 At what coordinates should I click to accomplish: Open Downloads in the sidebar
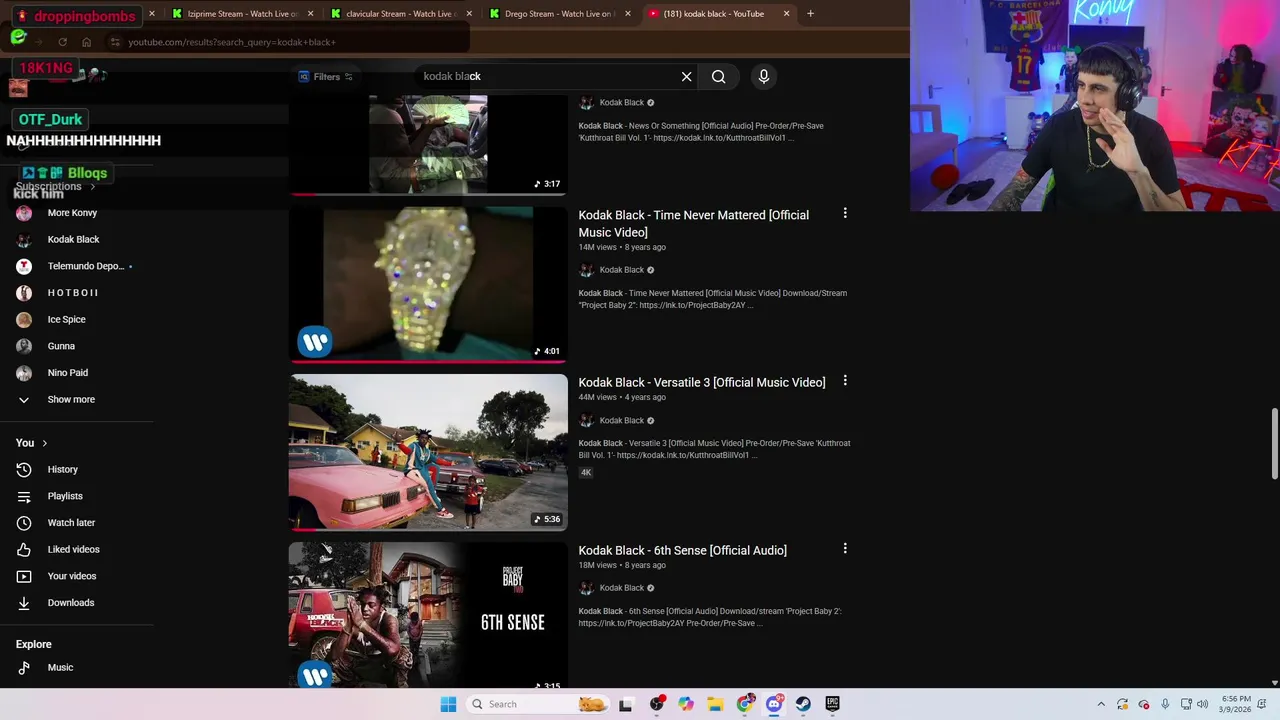[x=70, y=602]
